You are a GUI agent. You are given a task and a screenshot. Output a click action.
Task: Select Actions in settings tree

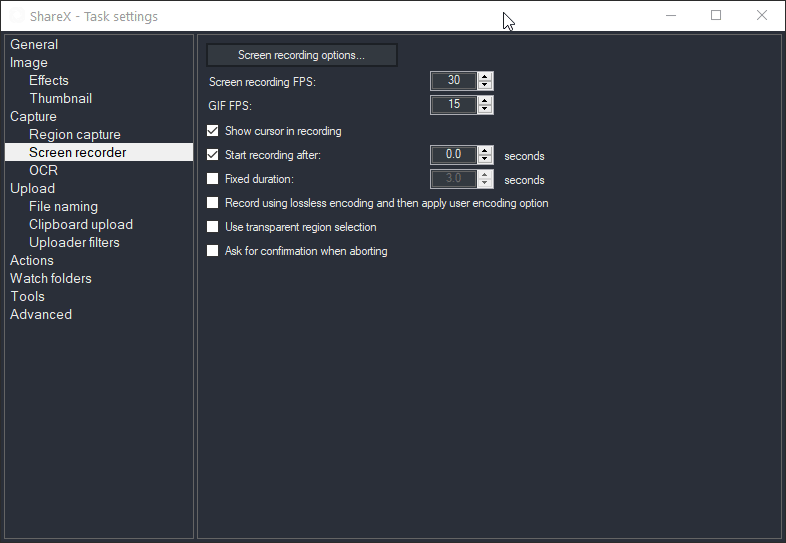(x=32, y=261)
